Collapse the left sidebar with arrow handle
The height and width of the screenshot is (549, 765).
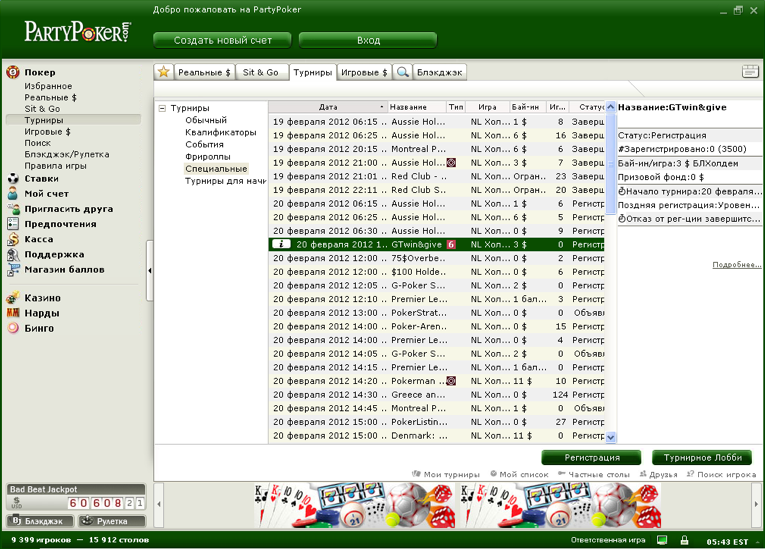pyautogui.click(x=150, y=270)
